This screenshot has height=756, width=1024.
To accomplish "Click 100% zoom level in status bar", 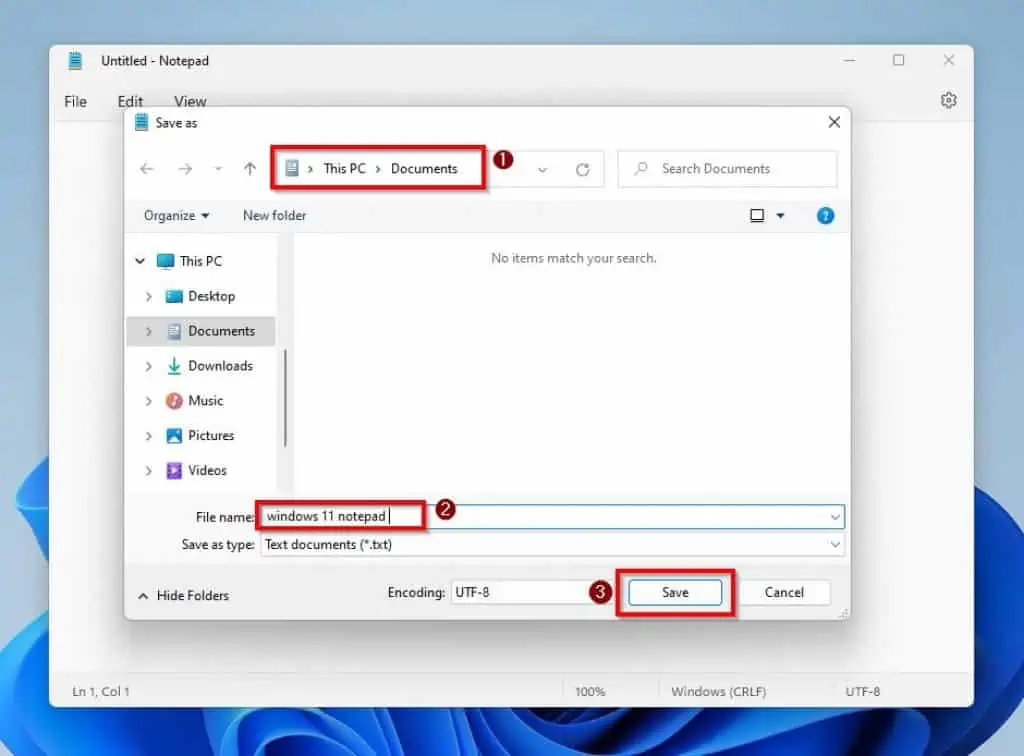I will [590, 691].
